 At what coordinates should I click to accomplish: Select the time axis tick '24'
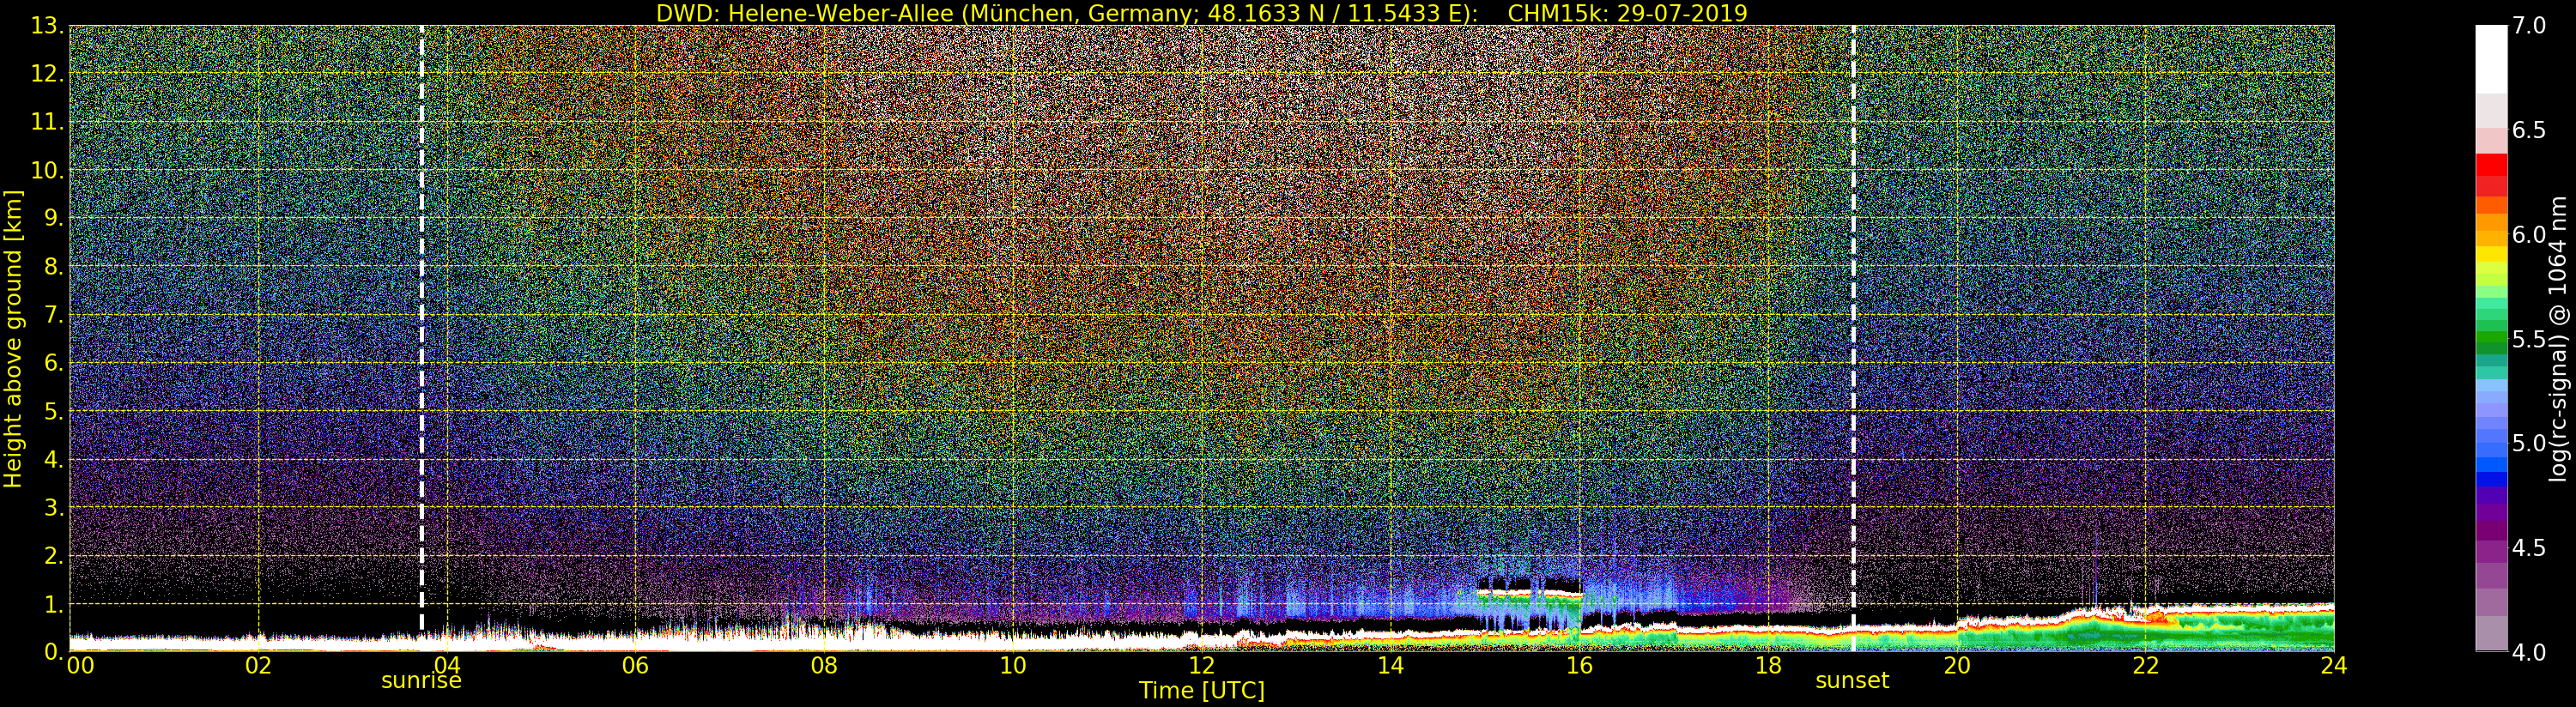[2333, 665]
